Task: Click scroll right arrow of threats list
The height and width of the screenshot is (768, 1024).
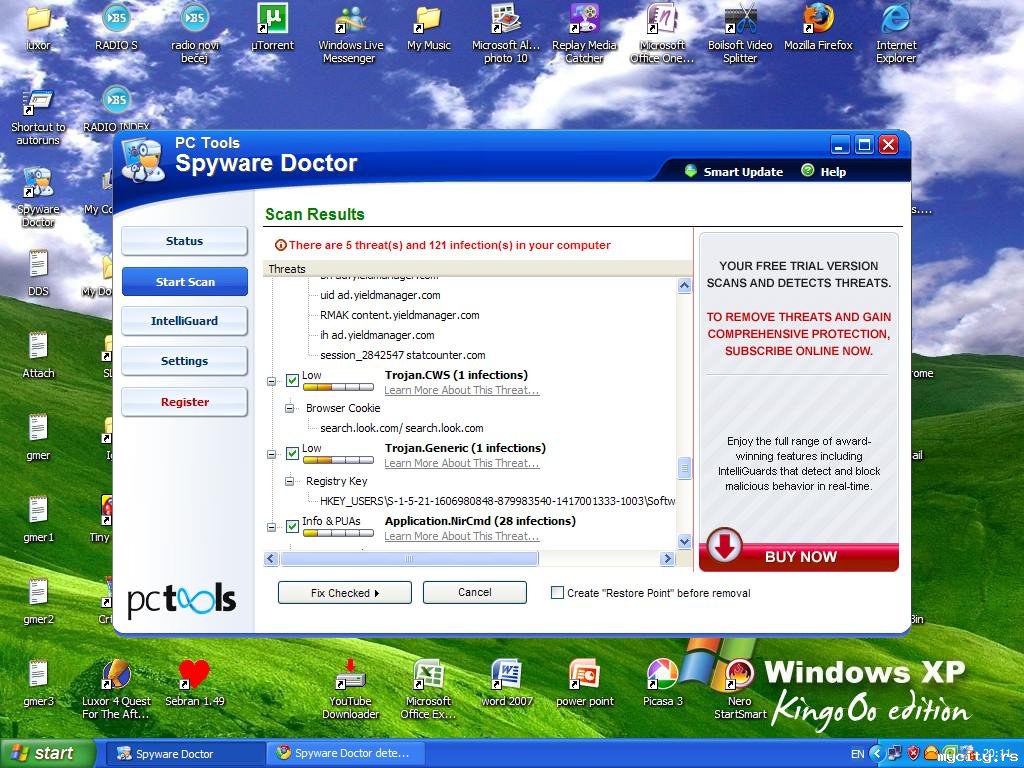Action: (x=667, y=559)
